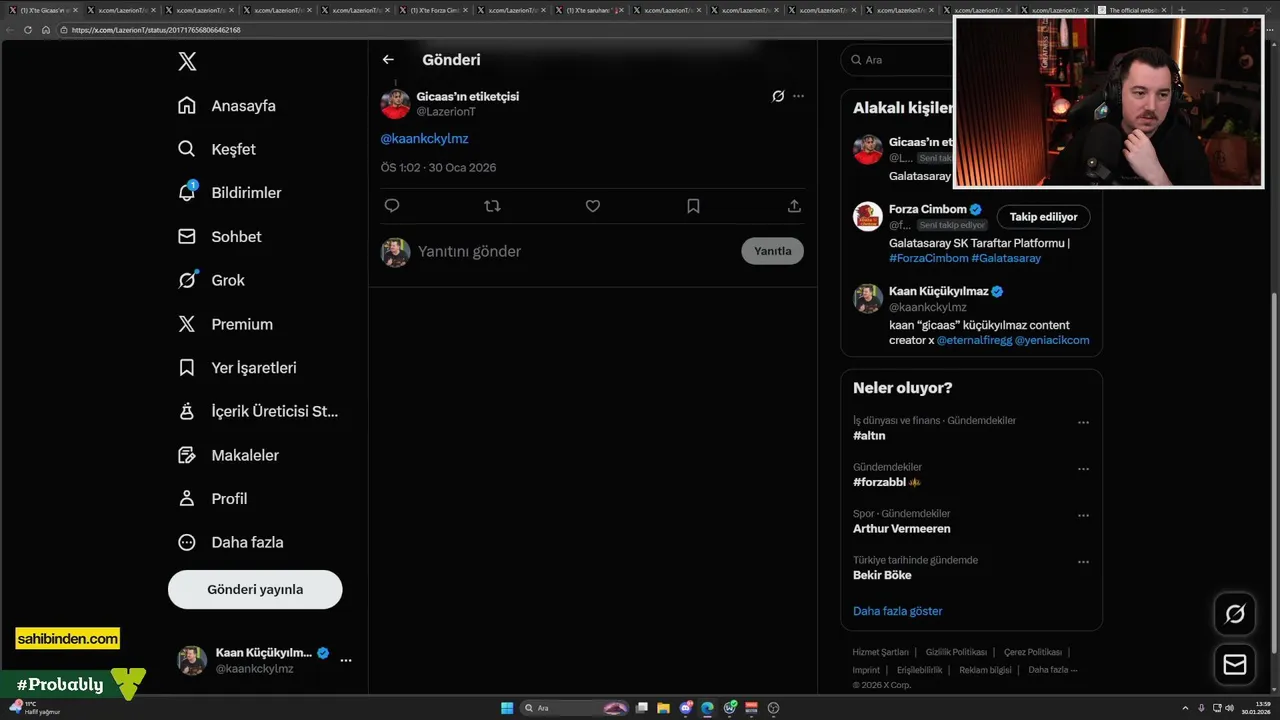Open more options for #altın trend
This screenshot has height=720, width=1280.
click(1083, 423)
